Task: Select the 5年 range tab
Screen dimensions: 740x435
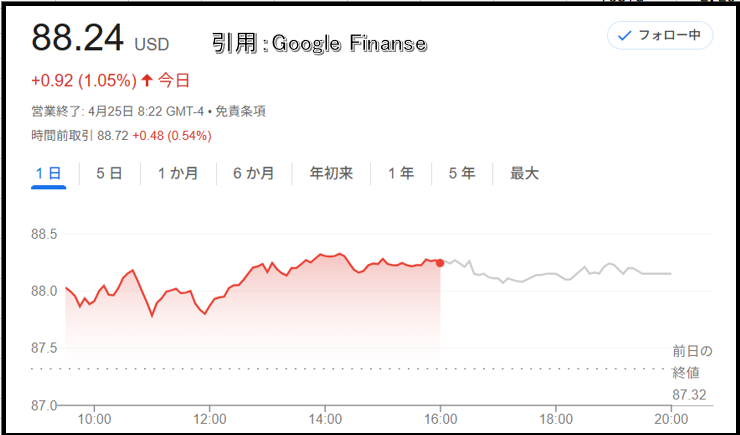Action: coord(462,174)
